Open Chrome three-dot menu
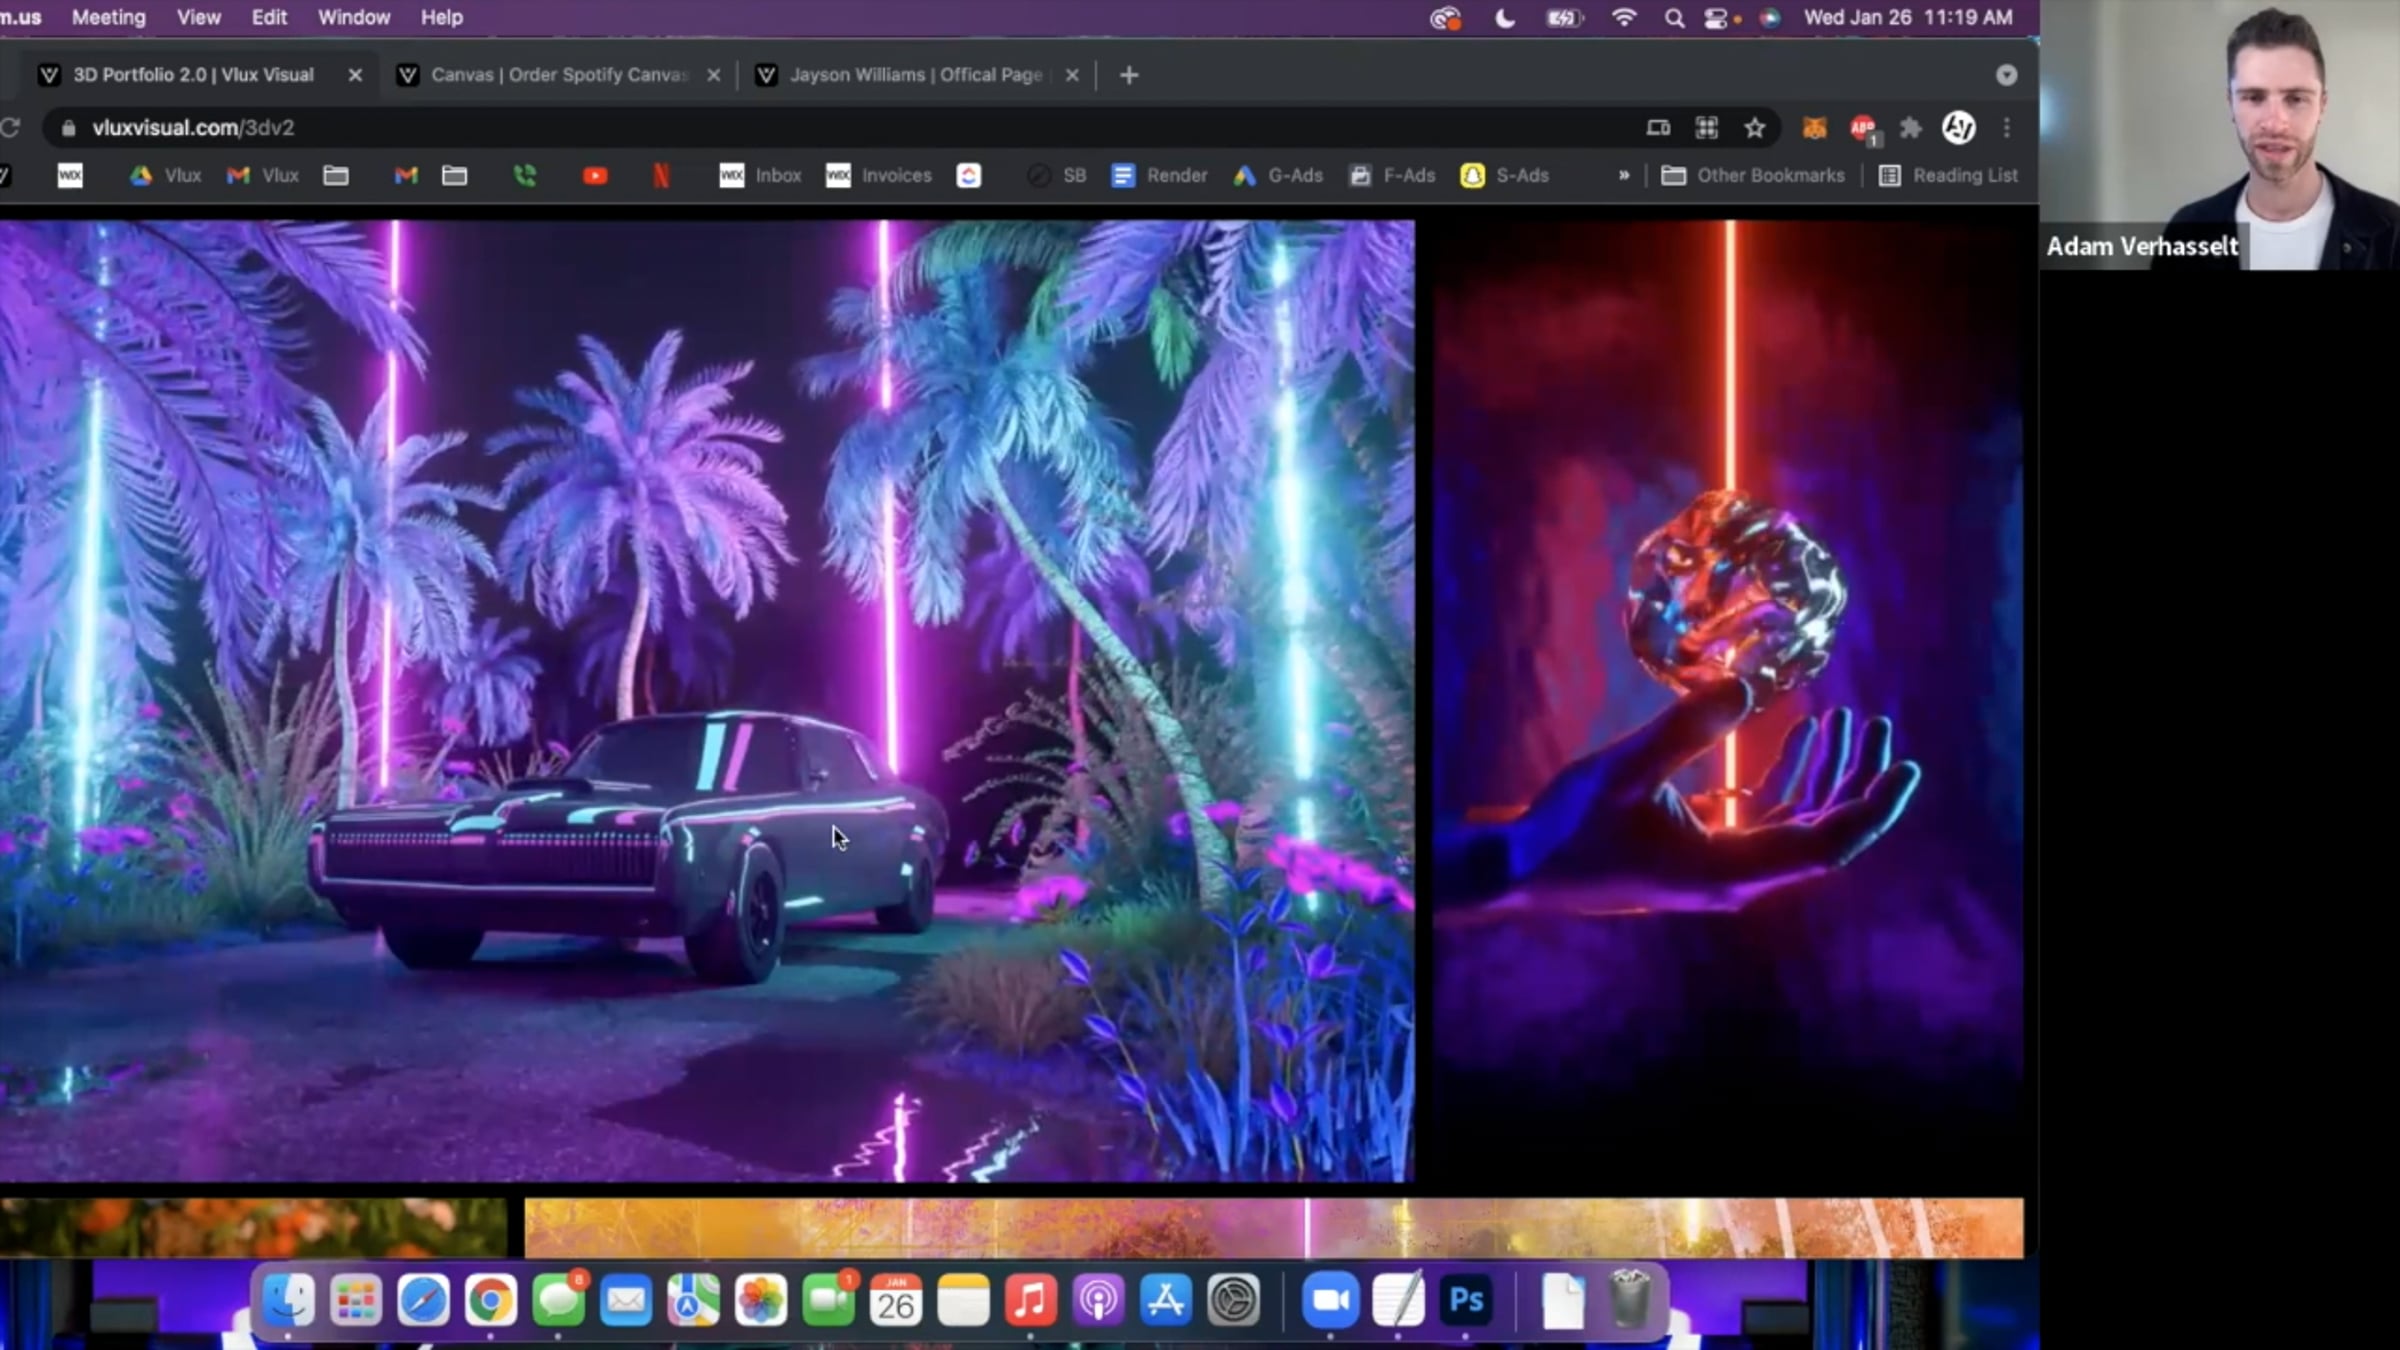 pyautogui.click(x=2006, y=128)
